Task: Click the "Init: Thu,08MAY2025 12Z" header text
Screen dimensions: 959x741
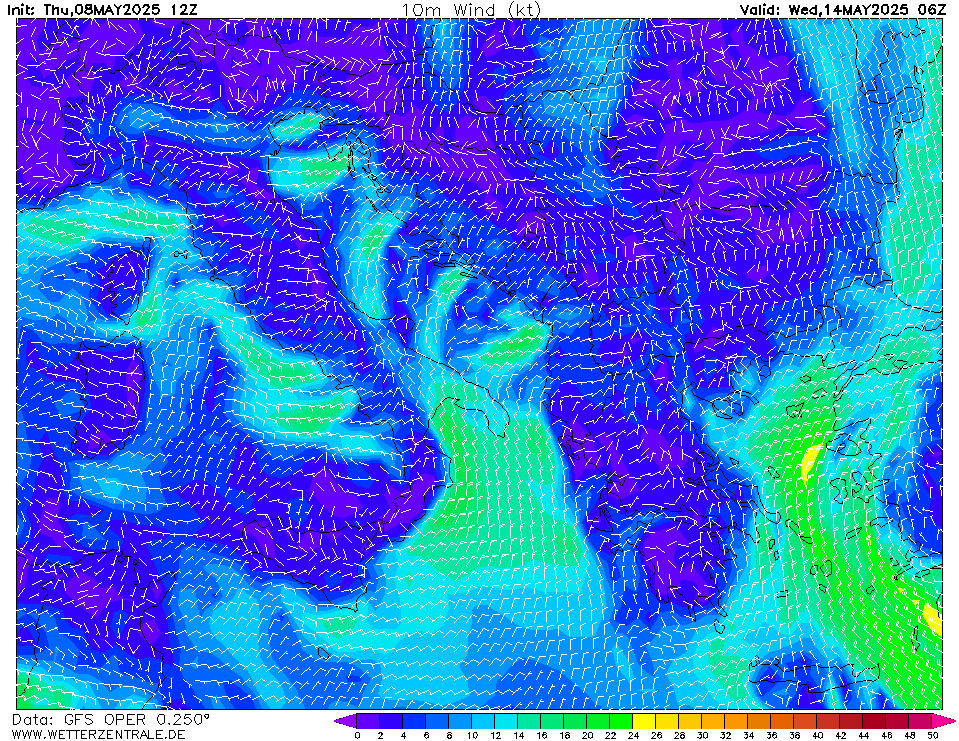Action: pos(102,9)
